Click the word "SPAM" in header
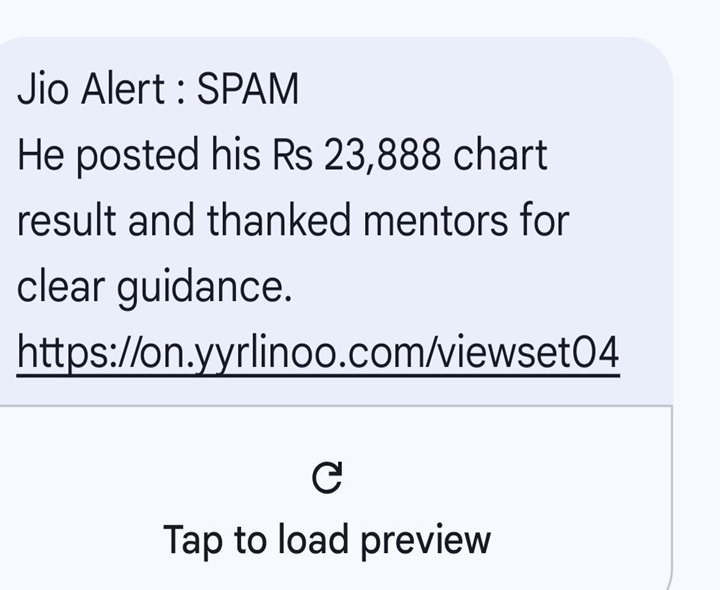Image resolution: width=720 pixels, height=590 pixels. (248, 90)
